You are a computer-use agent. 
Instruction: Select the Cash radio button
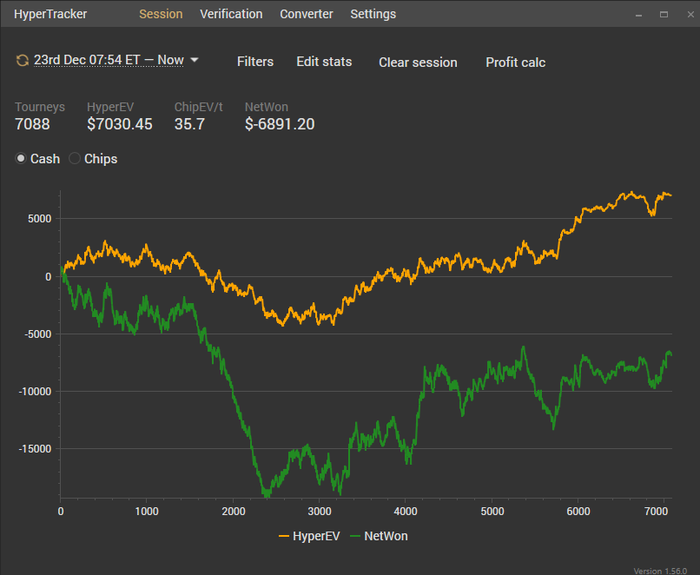[x=21, y=159]
